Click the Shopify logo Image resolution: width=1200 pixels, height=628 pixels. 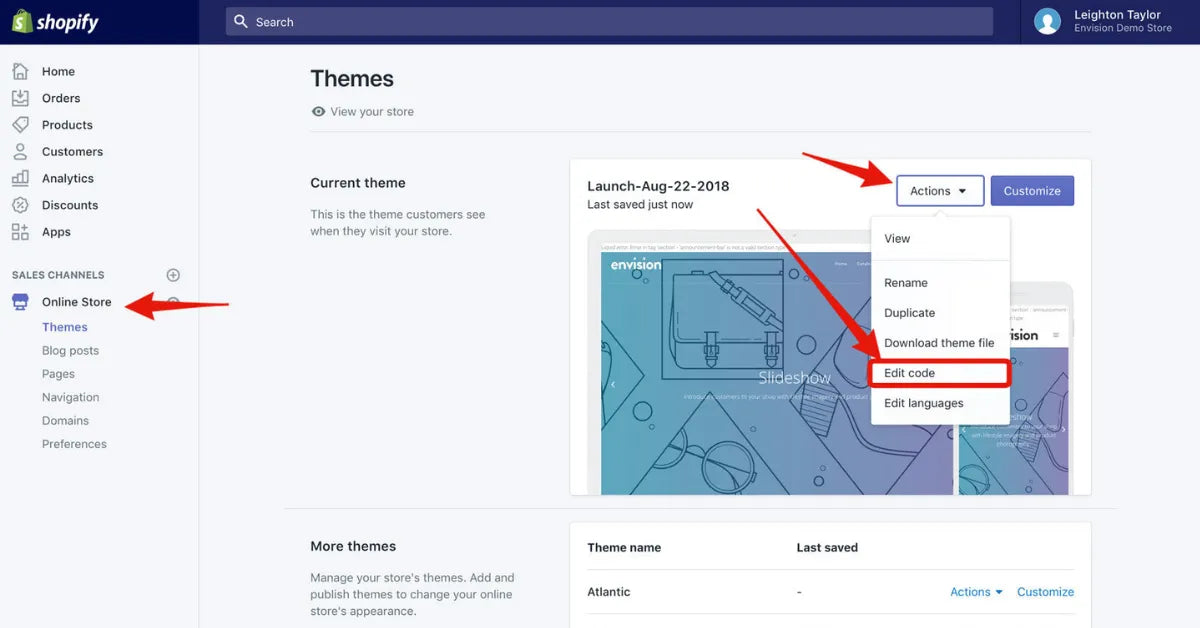[55, 21]
